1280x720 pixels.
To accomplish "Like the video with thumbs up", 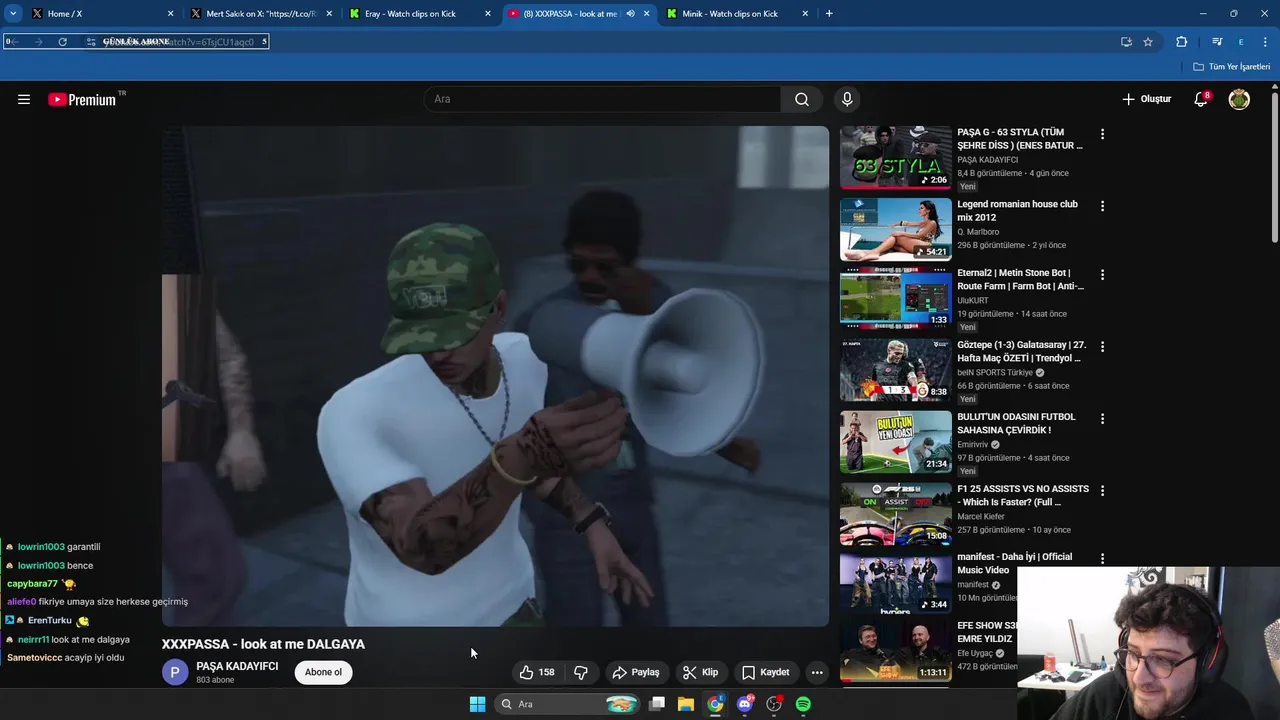I will point(537,672).
